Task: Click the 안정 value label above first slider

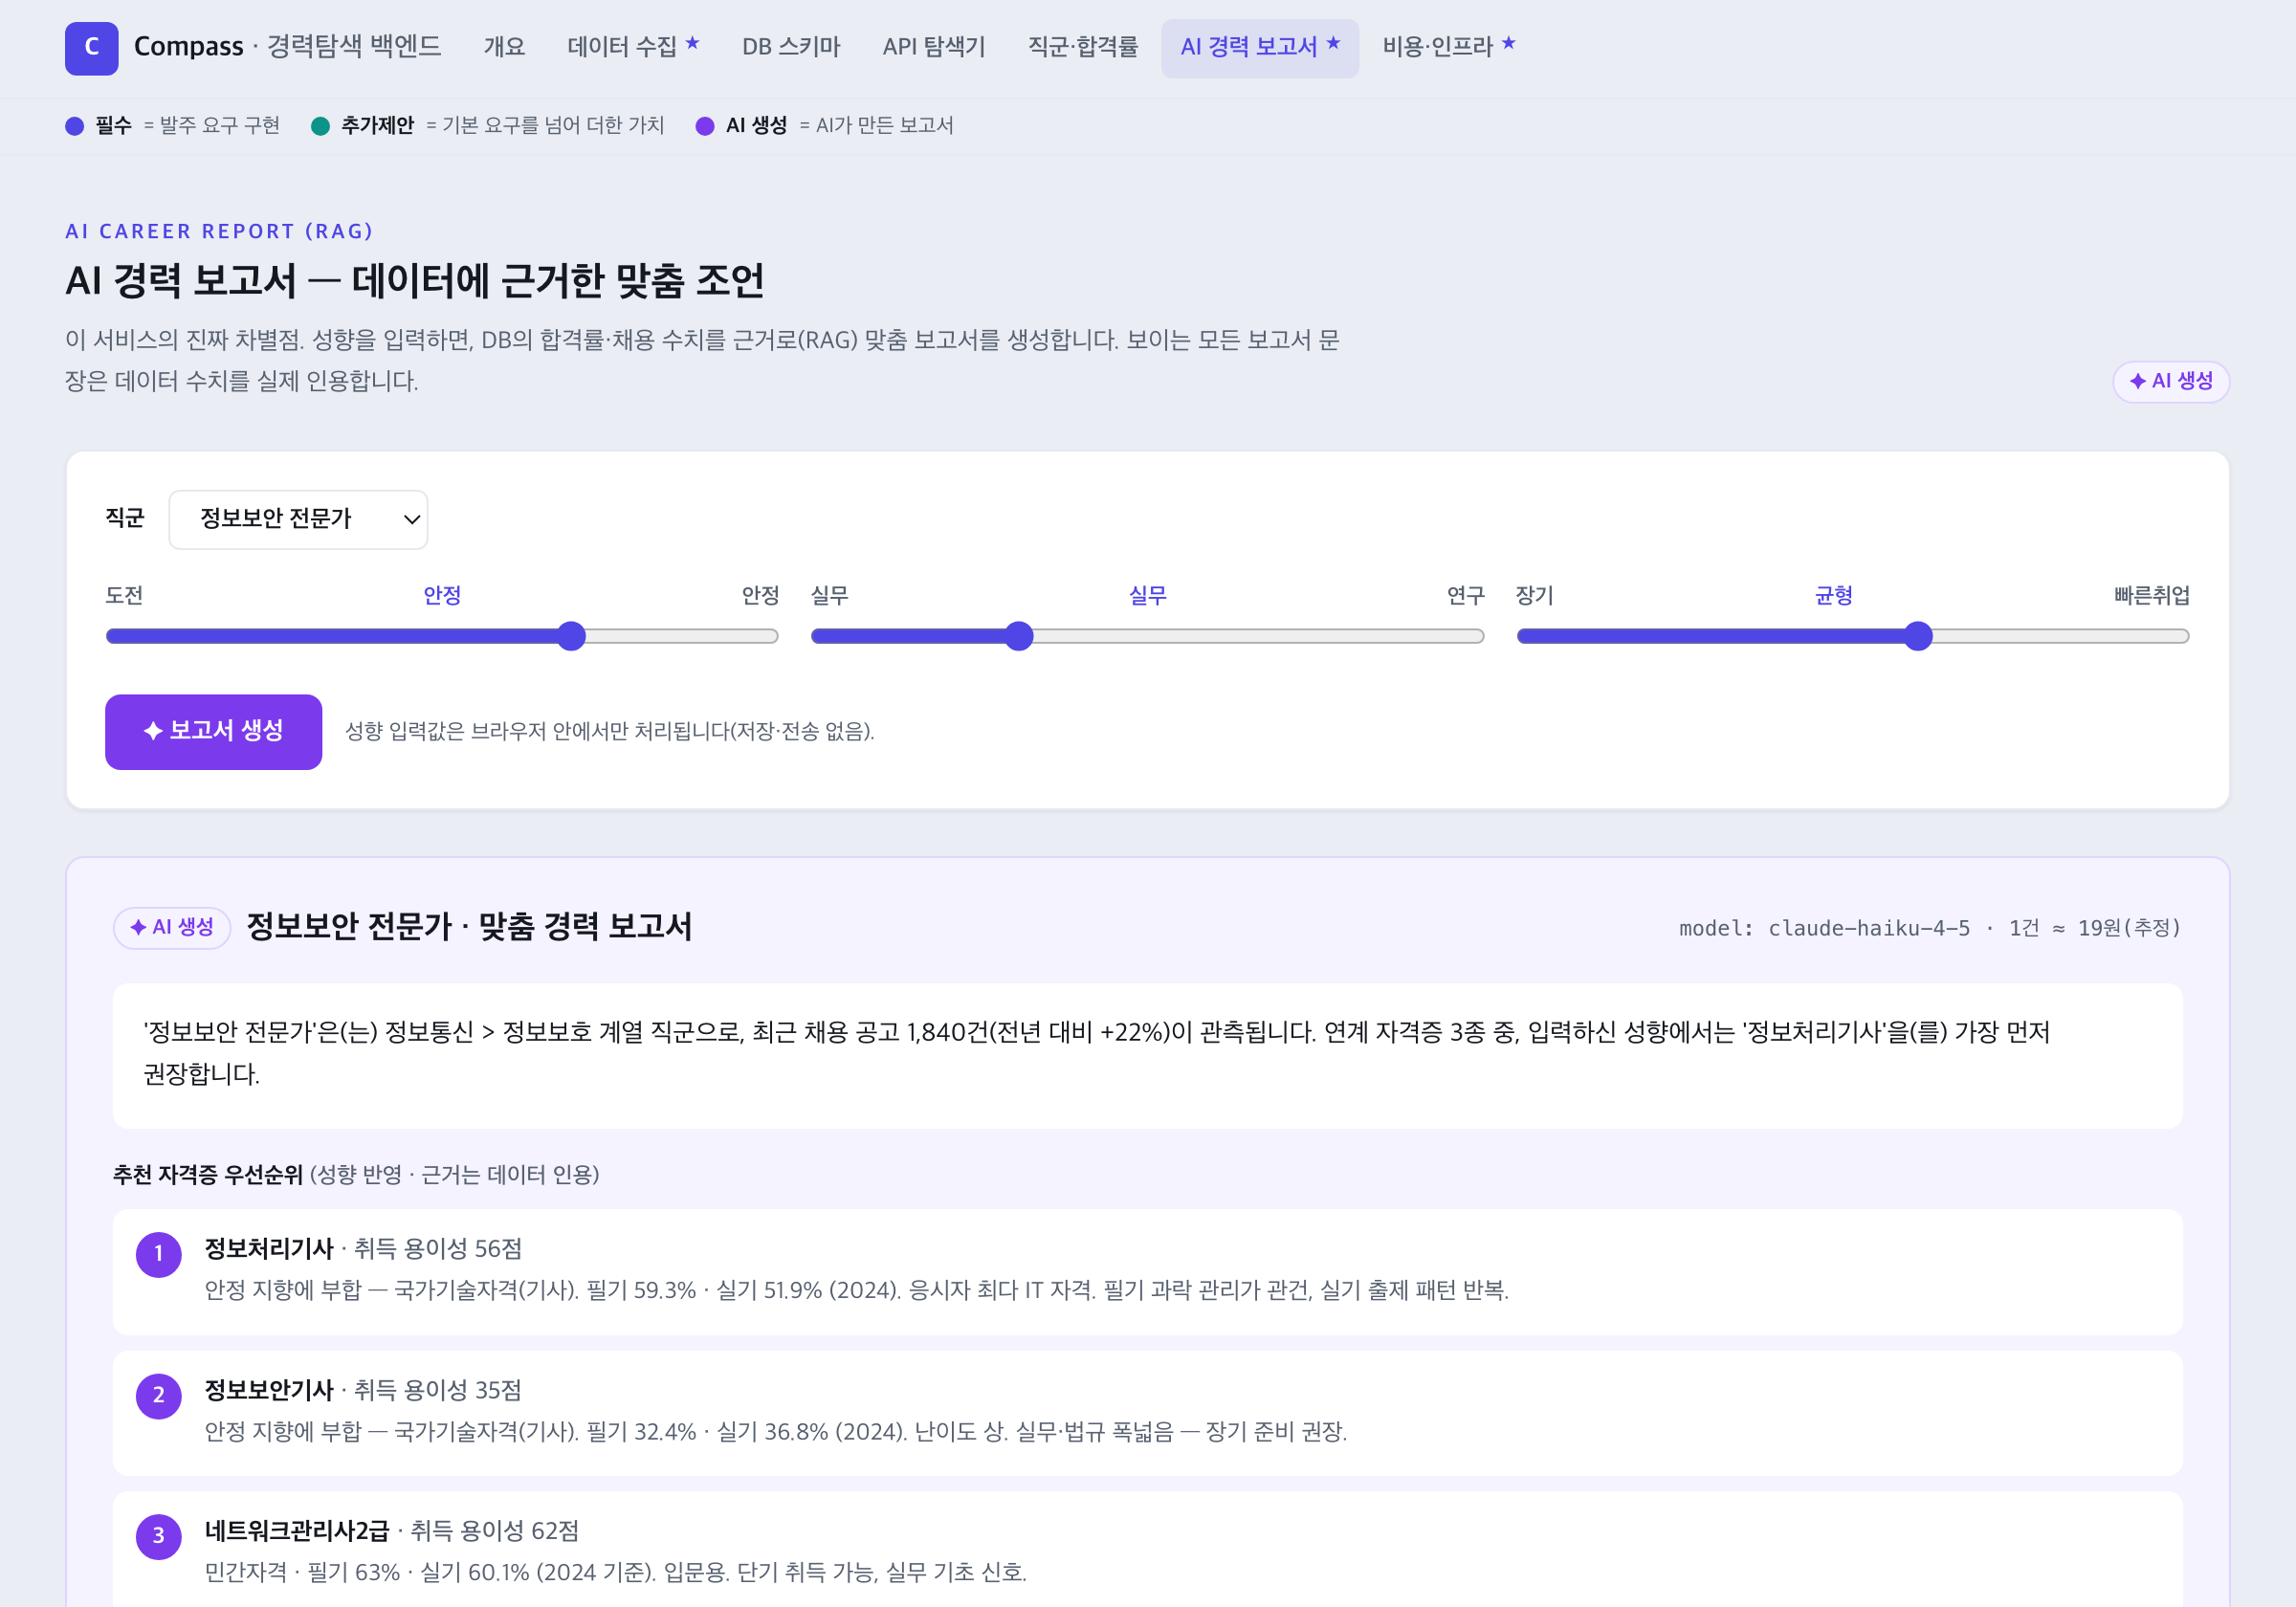Action: pyautogui.click(x=442, y=596)
